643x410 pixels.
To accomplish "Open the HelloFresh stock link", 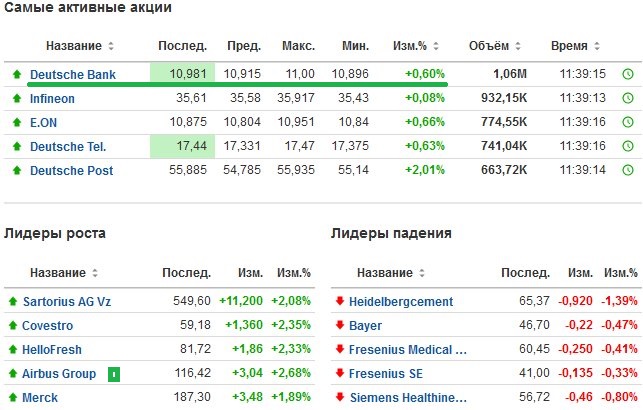I will [x=52, y=350].
